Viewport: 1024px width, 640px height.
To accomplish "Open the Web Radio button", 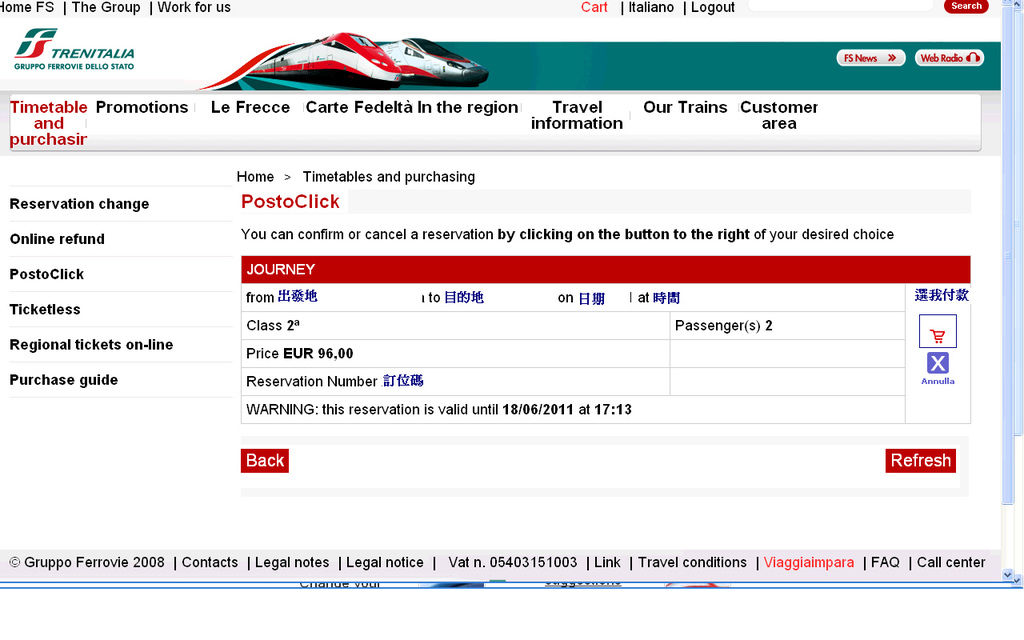I will 949,58.
